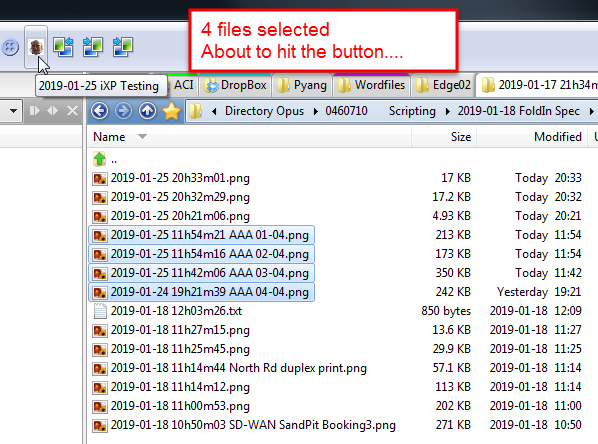Expand the arrow after the Directory Opus breadcrumb
Viewport: 598px width, 444px height.
tap(316, 111)
